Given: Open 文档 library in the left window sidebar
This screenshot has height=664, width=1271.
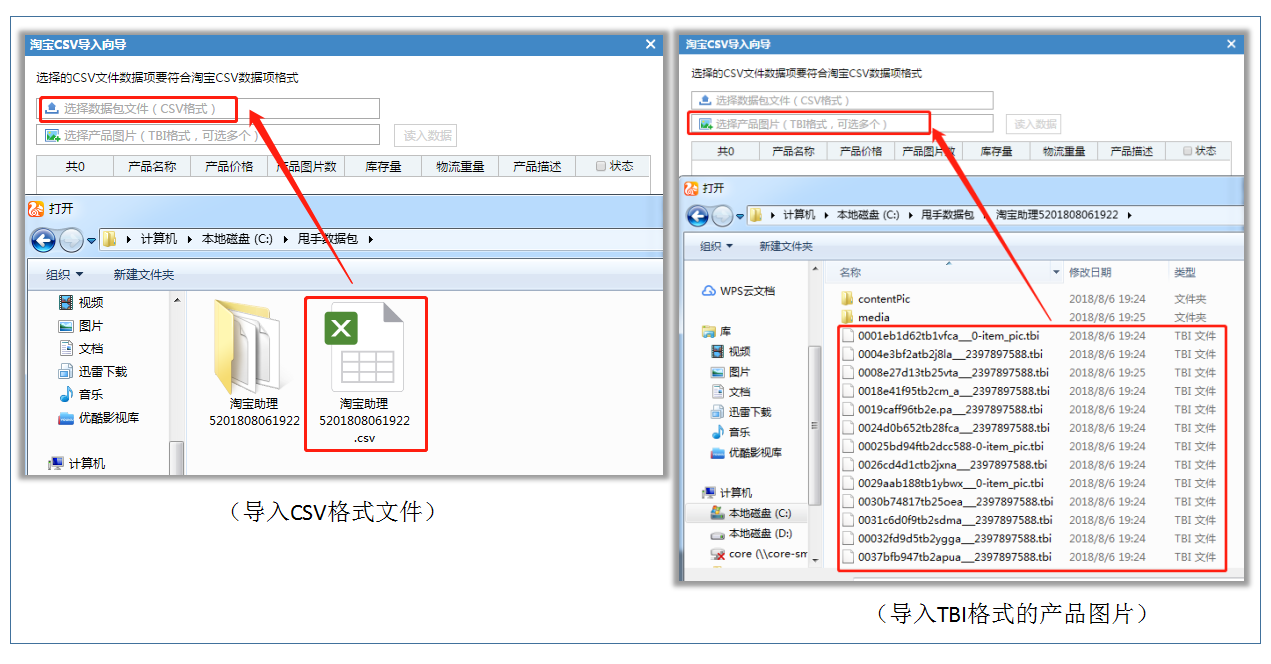Looking at the screenshot, I should [80, 348].
